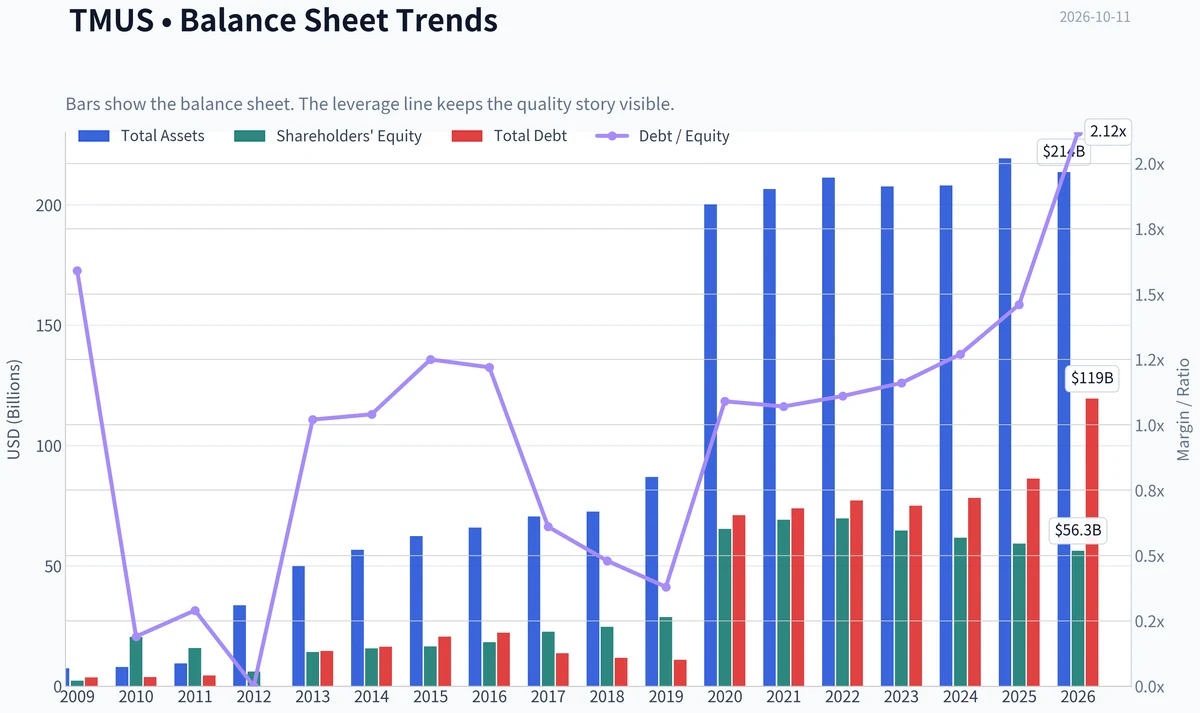Select the Debt / Equity marker for 2015

(x=431, y=359)
